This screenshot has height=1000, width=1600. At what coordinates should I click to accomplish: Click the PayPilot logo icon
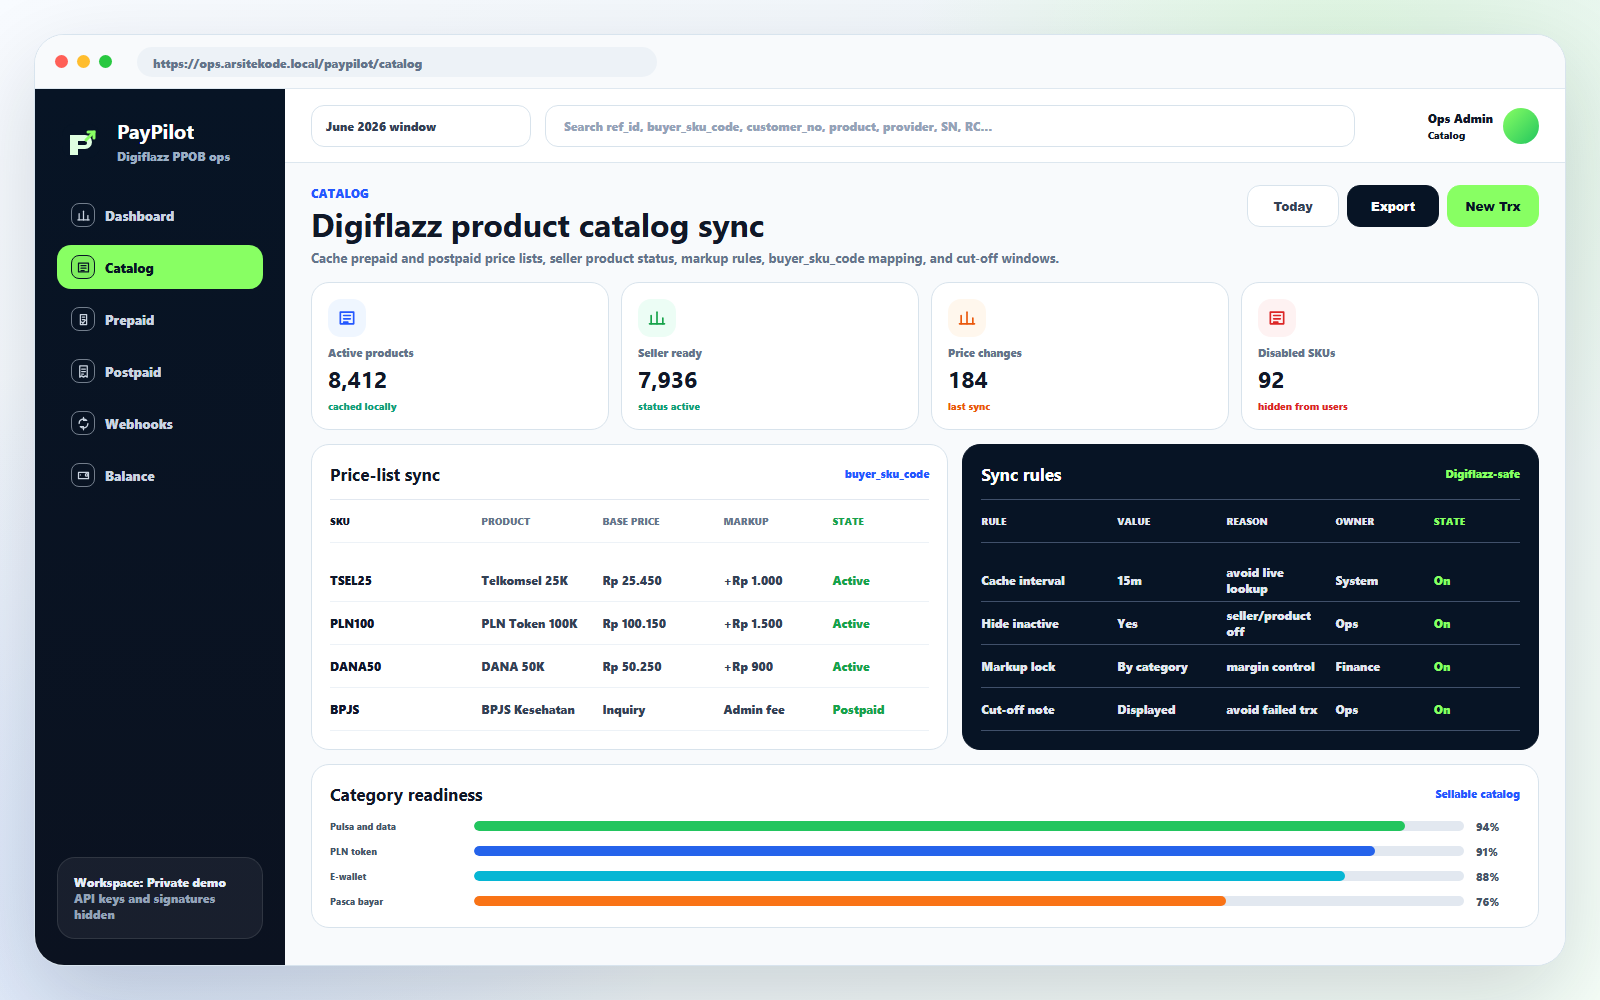coord(83,143)
